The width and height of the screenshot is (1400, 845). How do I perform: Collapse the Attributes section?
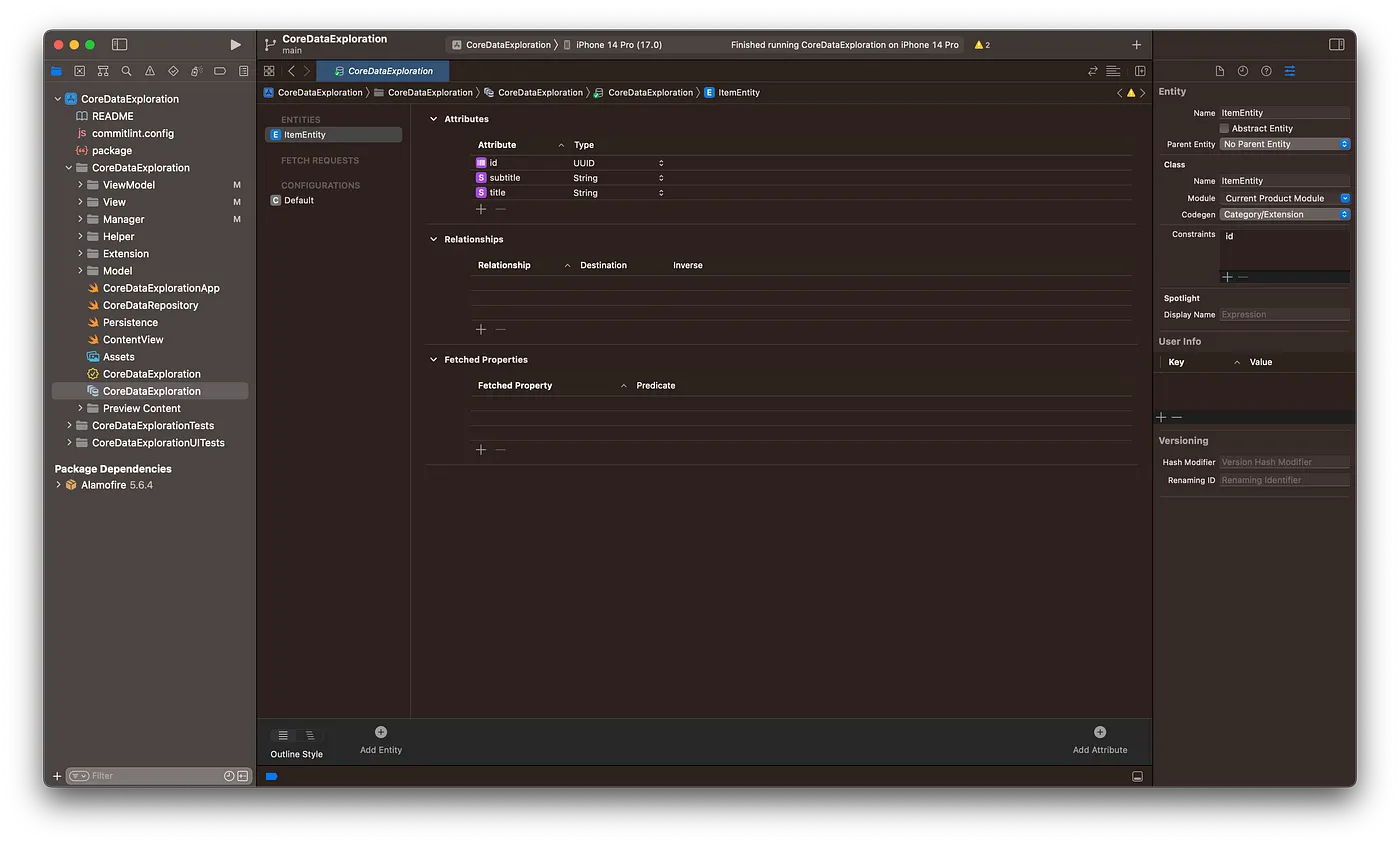[434, 119]
